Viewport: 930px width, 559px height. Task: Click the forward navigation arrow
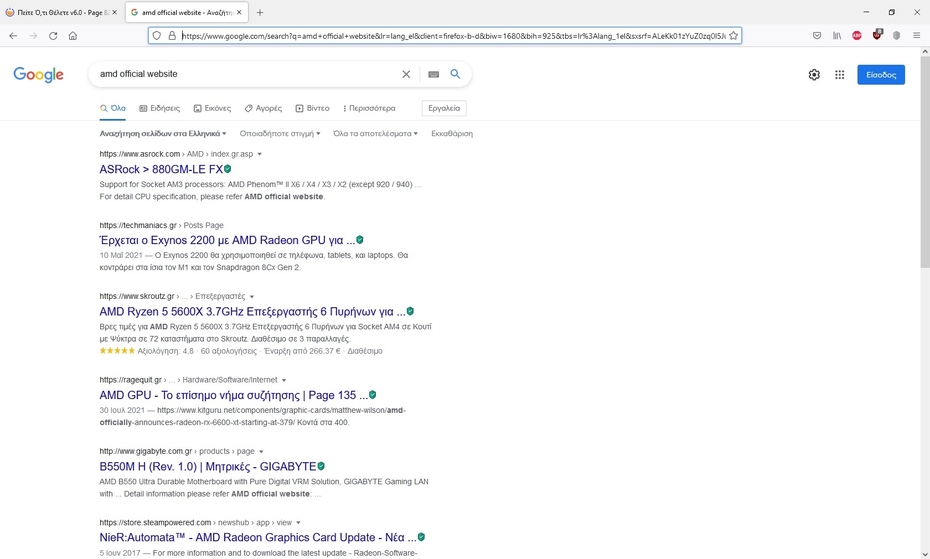click(33, 36)
